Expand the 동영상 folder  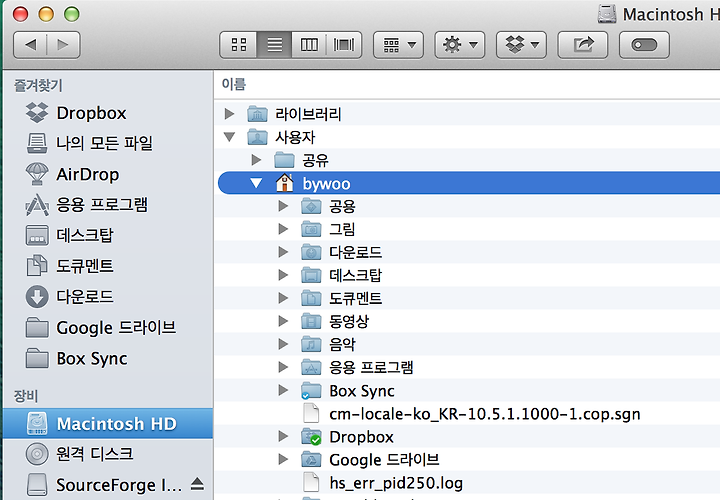click(283, 321)
